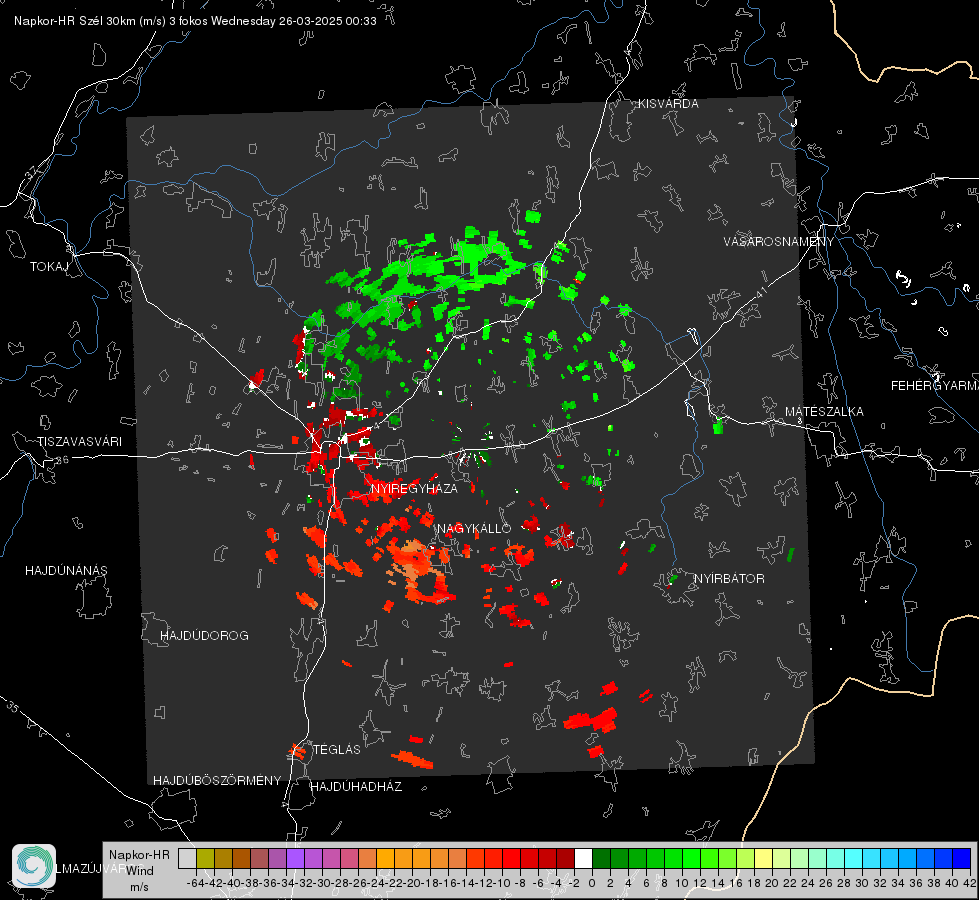Select the pale yellow legend swatch above 18

[763, 858]
